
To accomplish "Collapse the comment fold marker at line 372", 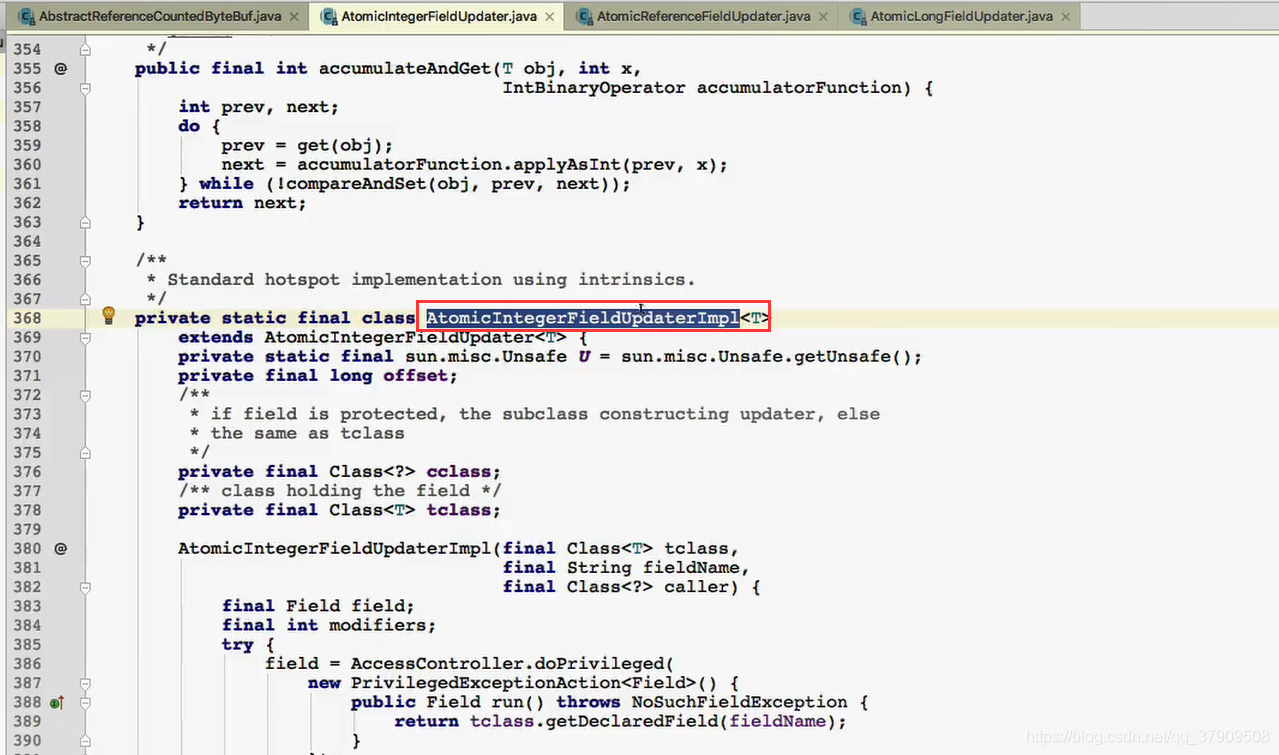I will click(x=84, y=394).
